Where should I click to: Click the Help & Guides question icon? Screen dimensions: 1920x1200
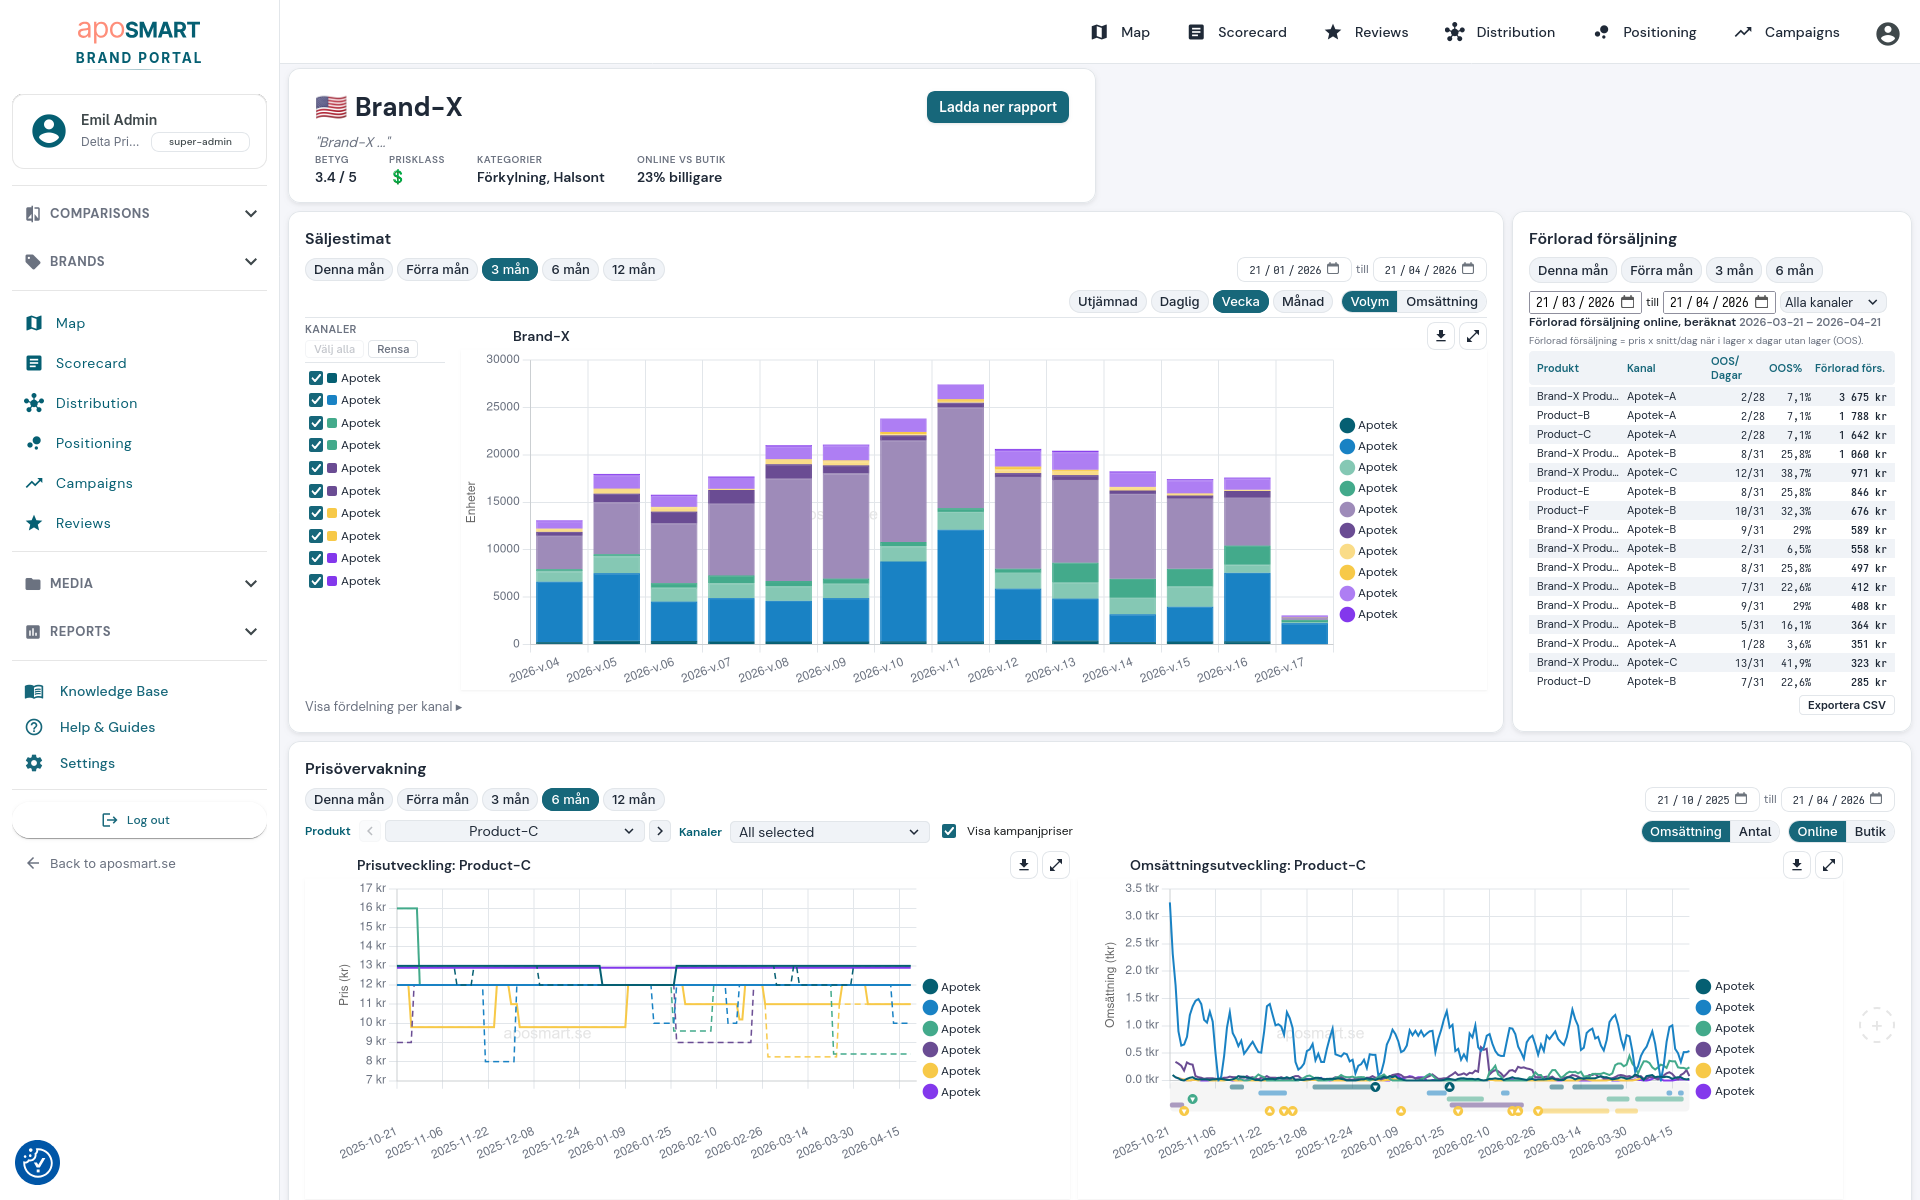(x=34, y=727)
